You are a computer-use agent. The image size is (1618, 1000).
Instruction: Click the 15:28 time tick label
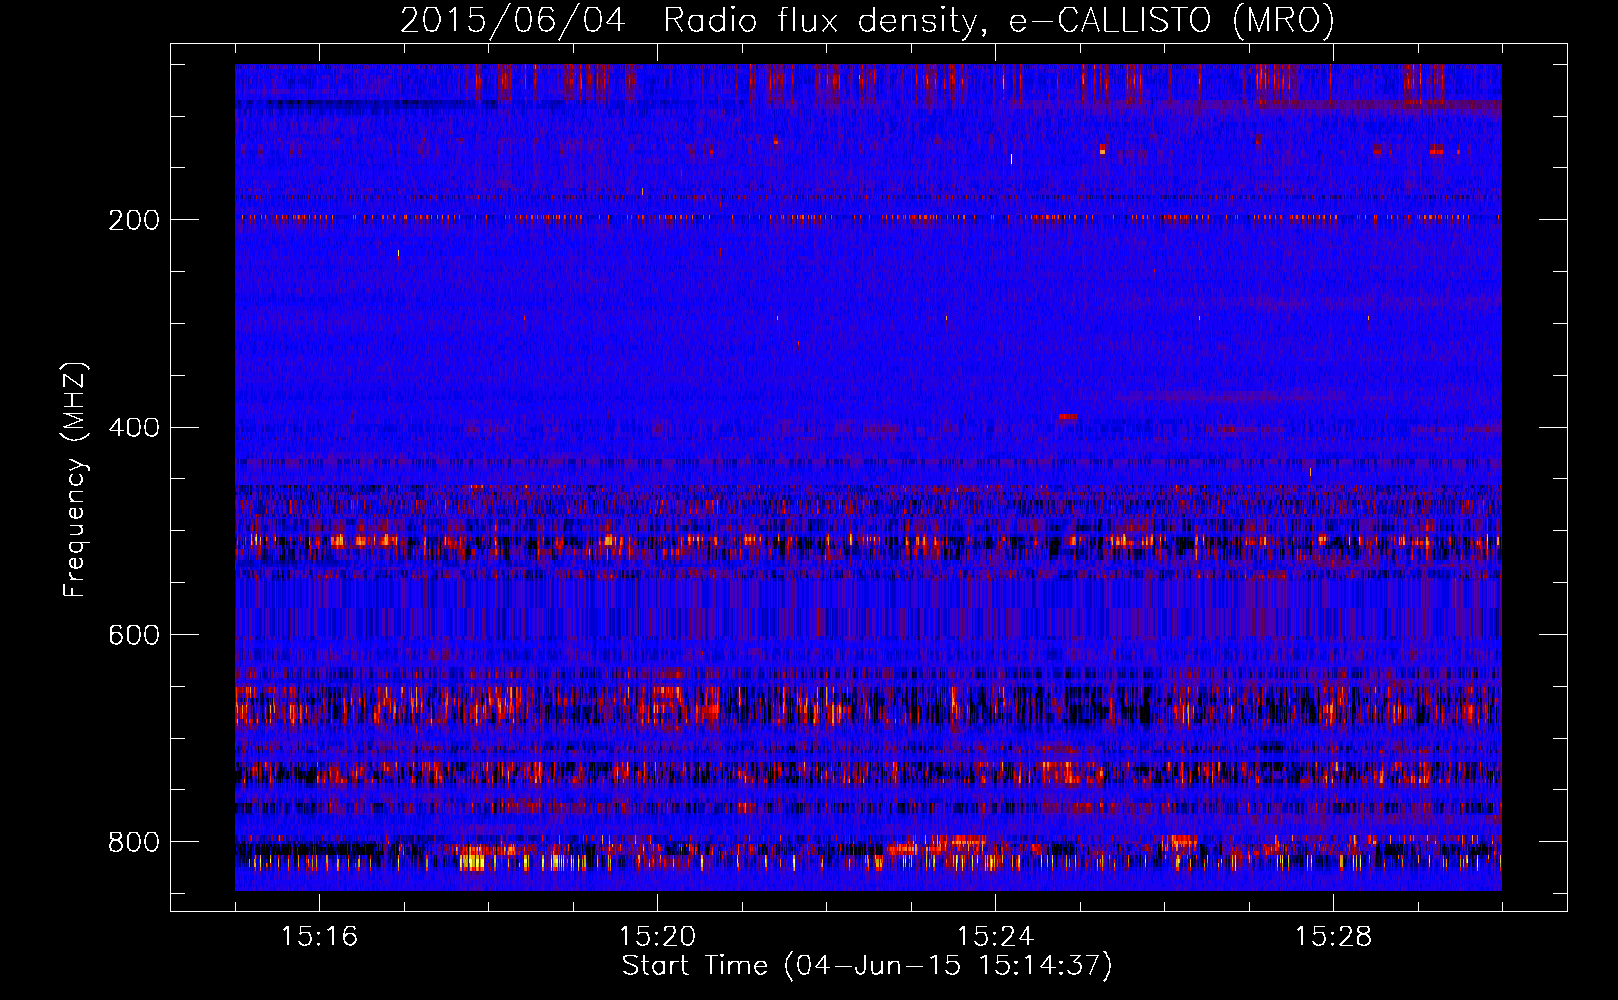point(1333,936)
